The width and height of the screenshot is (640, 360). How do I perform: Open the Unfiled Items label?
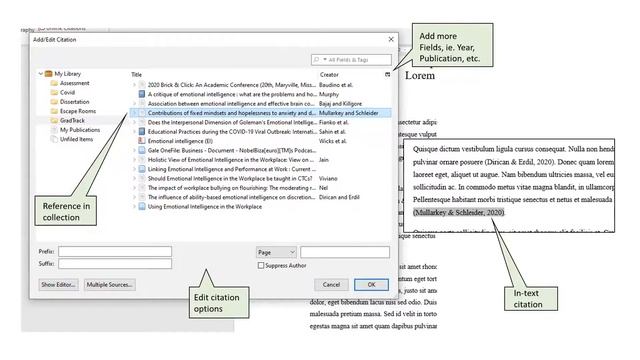(x=76, y=139)
